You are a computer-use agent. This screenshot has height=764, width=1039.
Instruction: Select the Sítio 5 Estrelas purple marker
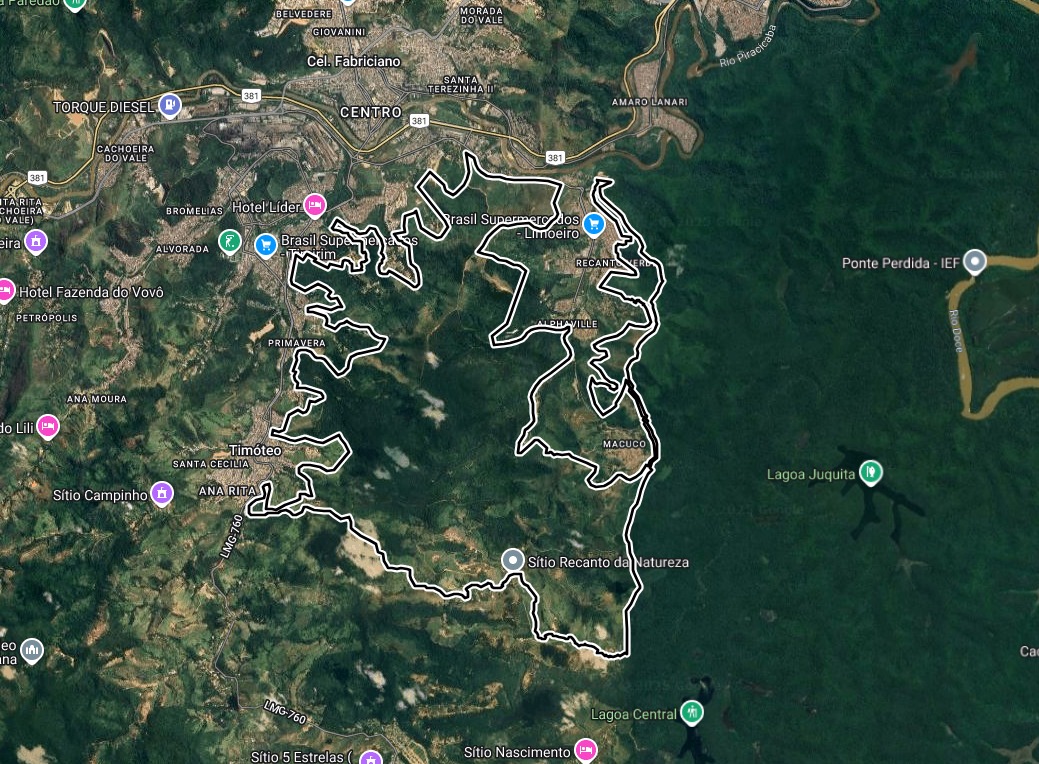tap(371, 757)
